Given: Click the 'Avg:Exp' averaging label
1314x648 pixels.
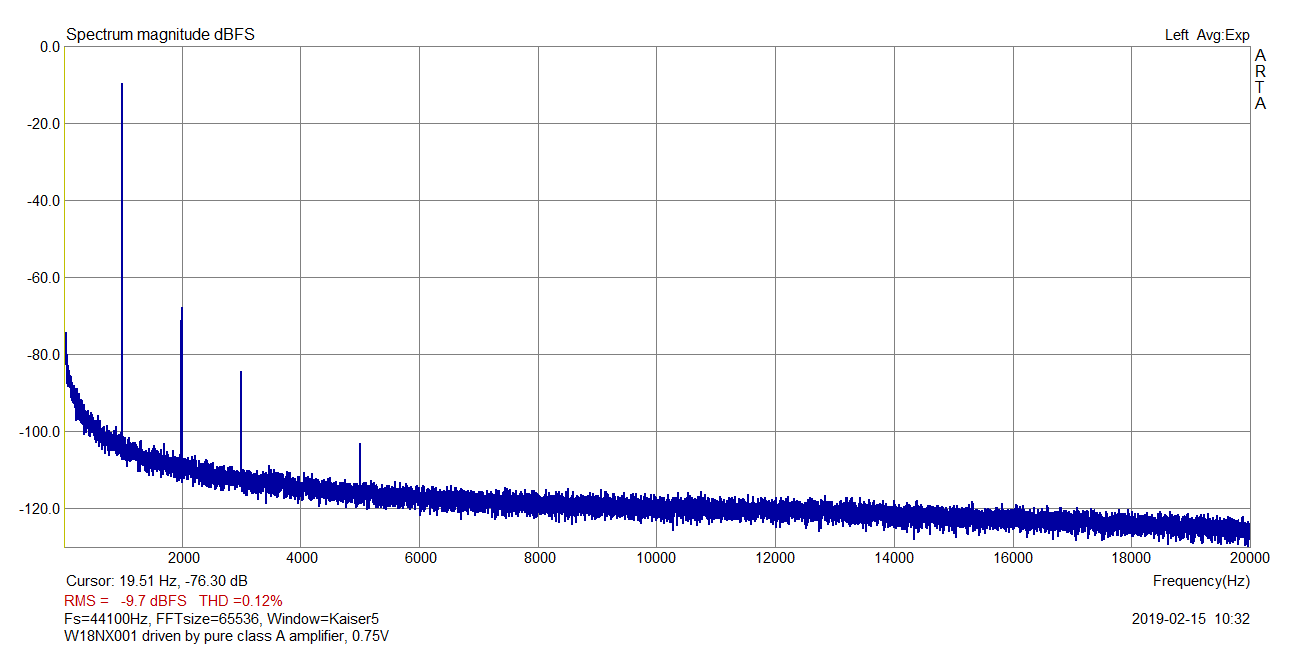Looking at the screenshot, I should (1223, 35).
